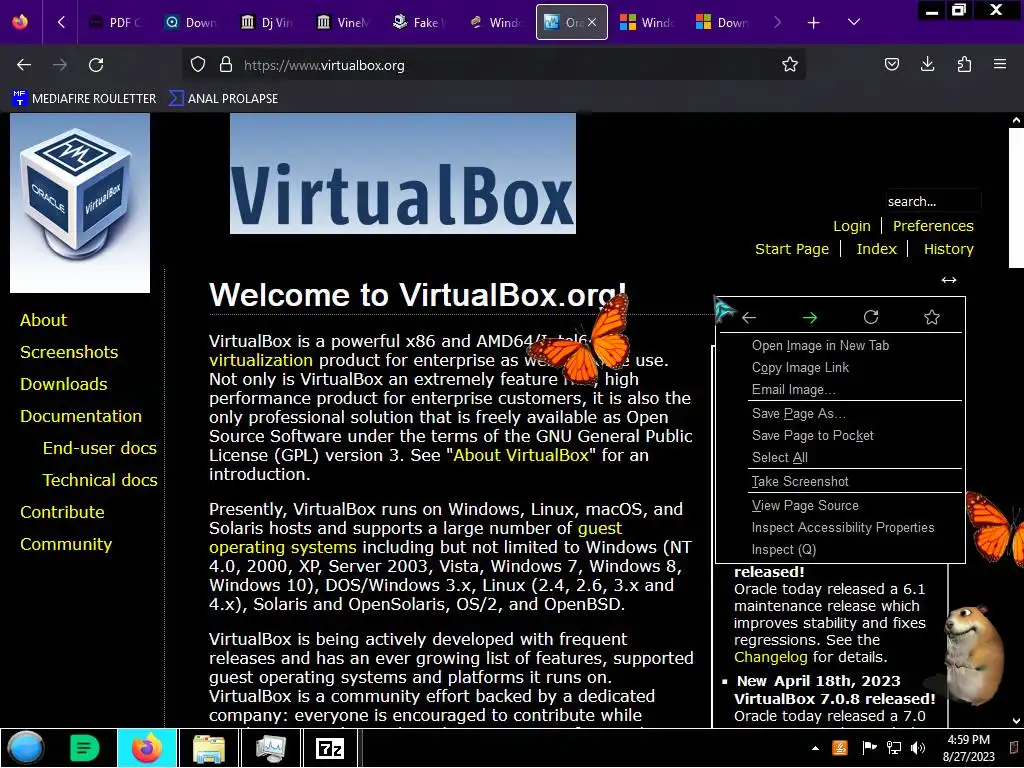Choose View Page Source entry
Image resolution: width=1024 pixels, height=768 pixels.
(x=840, y=505)
